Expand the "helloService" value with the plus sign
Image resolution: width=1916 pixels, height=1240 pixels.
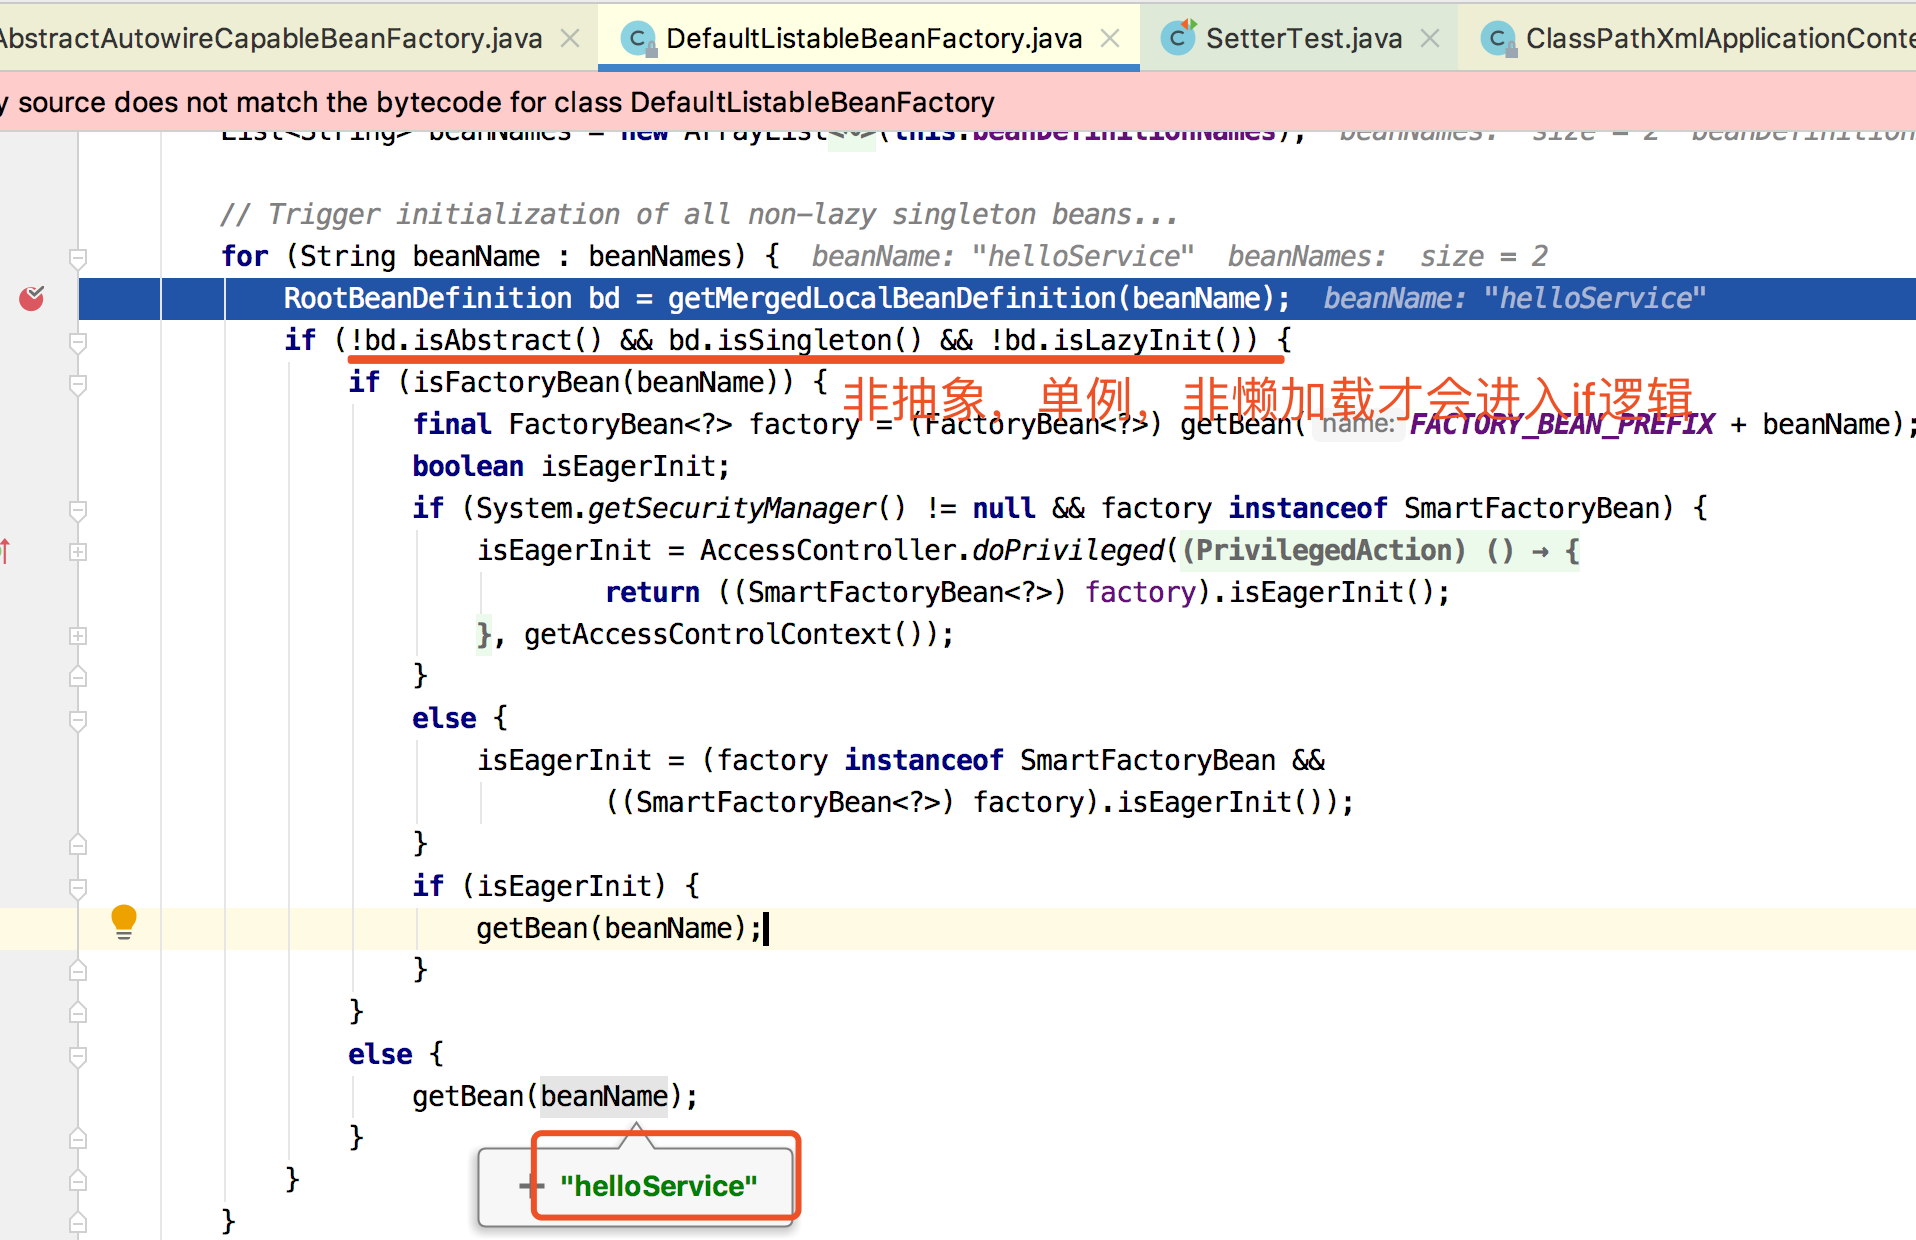(x=531, y=1186)
